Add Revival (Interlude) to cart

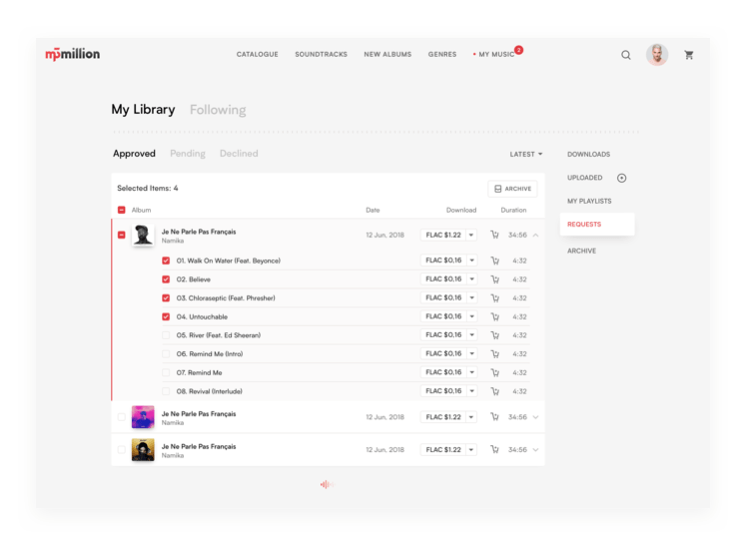[x=494, y=391]
